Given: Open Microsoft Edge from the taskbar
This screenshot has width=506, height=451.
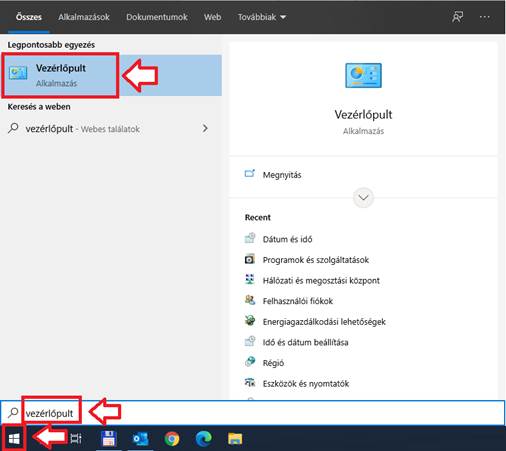Looking at the screenshot, I should pos(203,439).
